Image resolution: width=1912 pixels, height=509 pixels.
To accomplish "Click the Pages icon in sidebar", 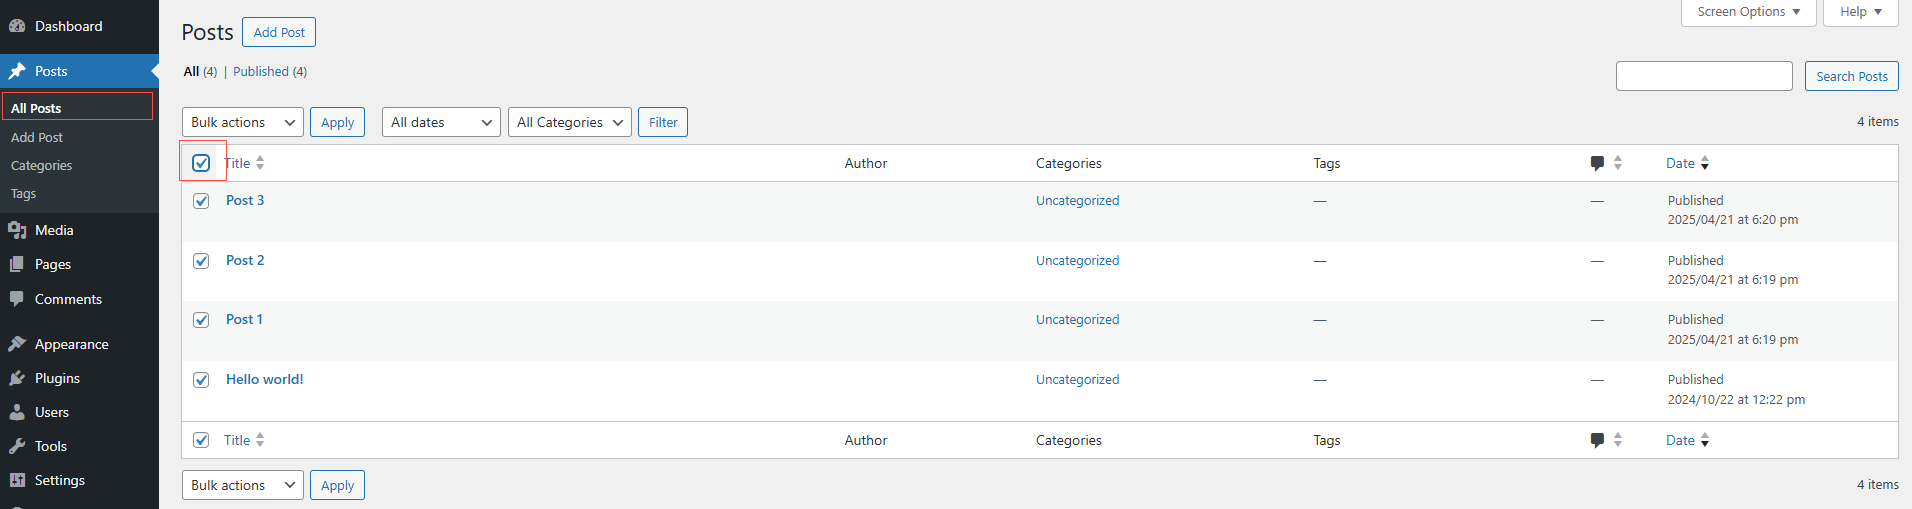I will 17,264.
